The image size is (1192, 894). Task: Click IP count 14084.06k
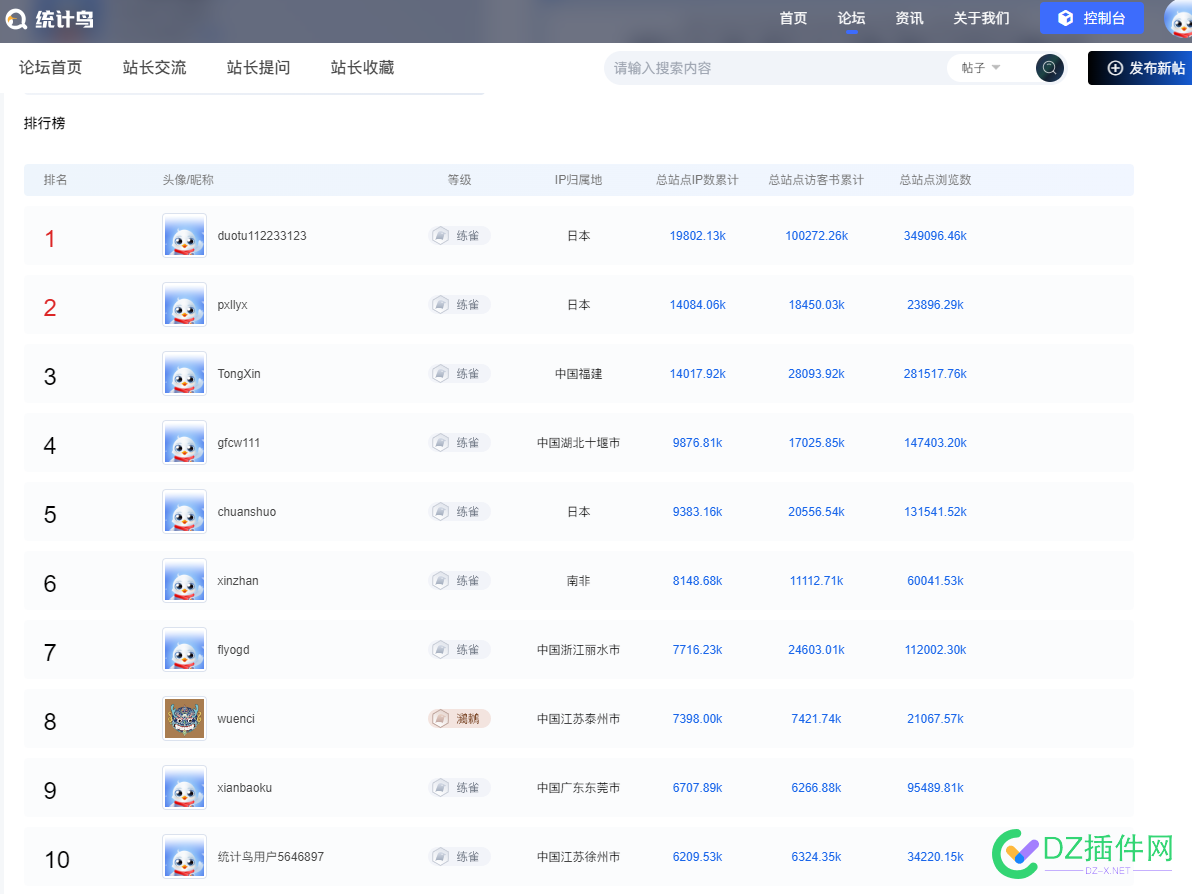click(x=697, y=305)
